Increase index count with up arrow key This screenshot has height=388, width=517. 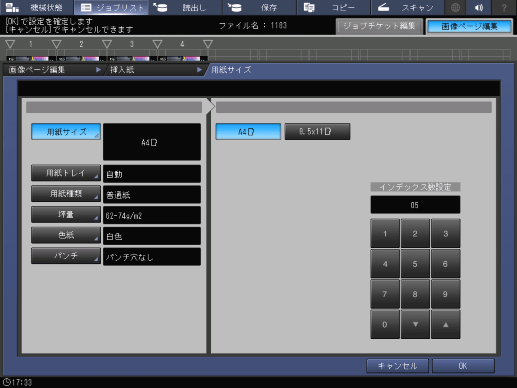click(x=445, y=324)
